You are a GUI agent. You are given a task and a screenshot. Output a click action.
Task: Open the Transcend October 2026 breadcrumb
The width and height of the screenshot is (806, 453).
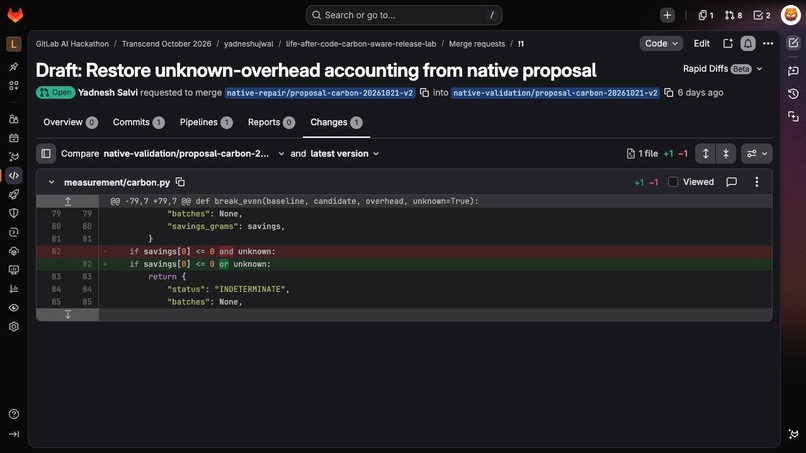pos(166,44)
